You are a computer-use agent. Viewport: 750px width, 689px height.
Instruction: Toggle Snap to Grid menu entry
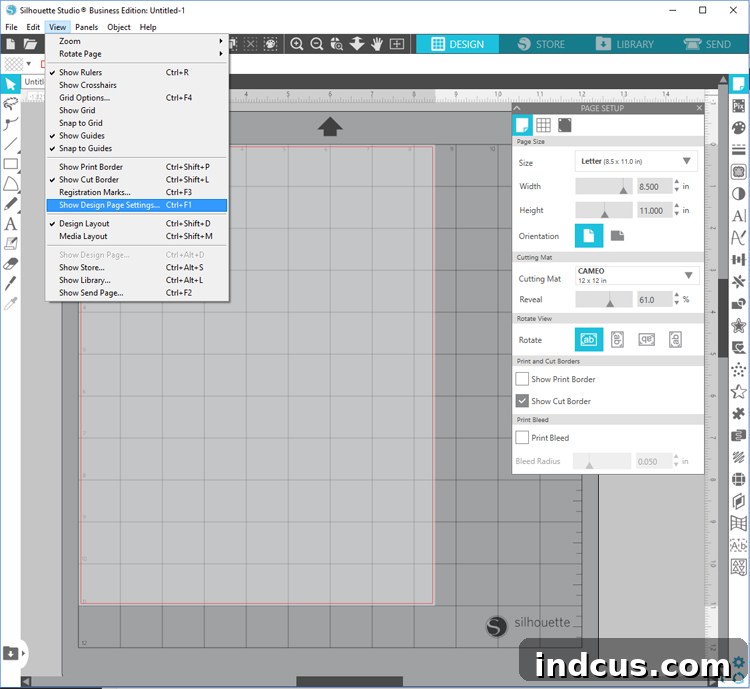coord(137,123)
